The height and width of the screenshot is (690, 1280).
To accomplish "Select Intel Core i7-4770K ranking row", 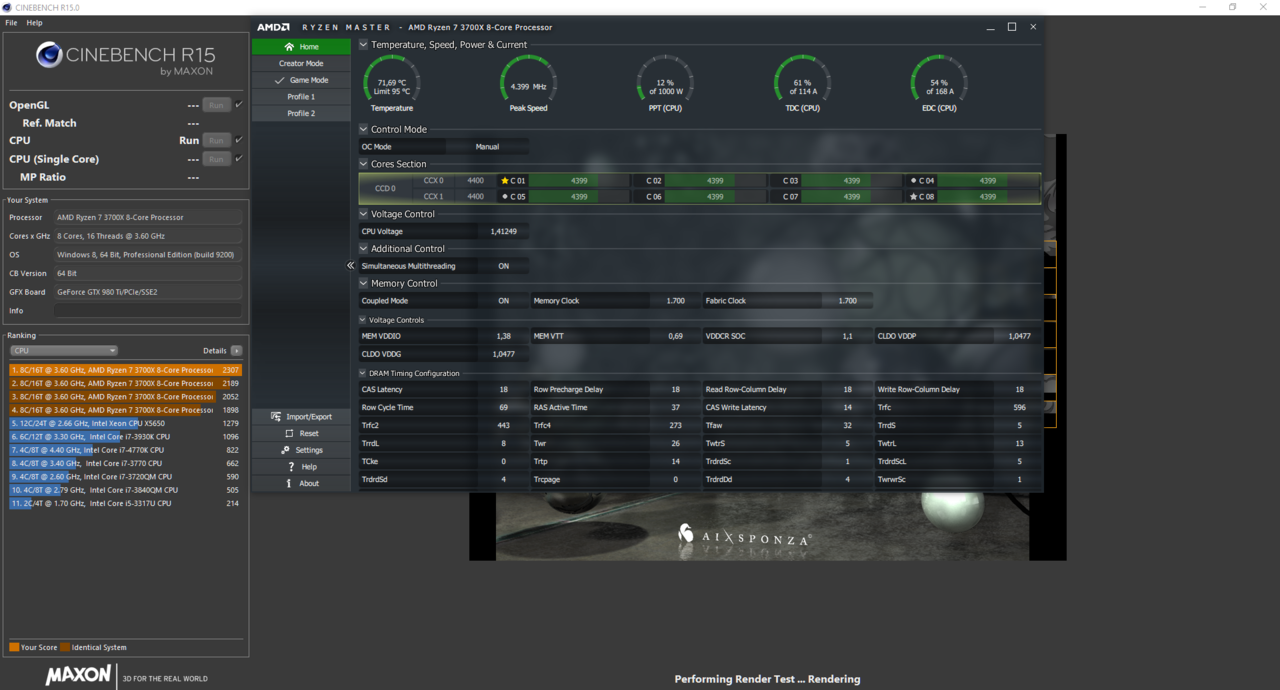I will 125,450.
